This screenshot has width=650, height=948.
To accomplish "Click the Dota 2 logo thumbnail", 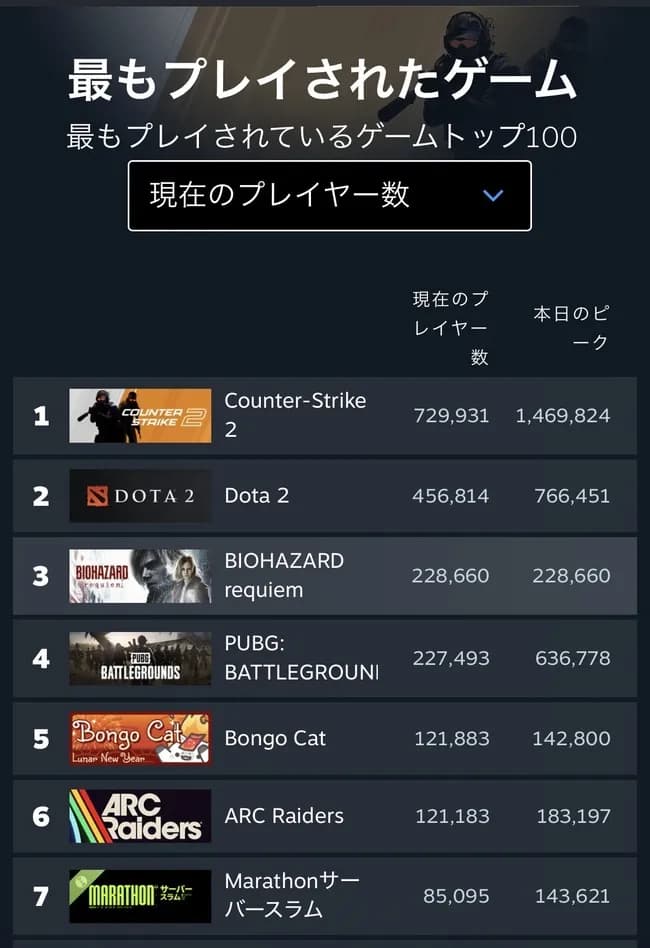I will point(140,495).
